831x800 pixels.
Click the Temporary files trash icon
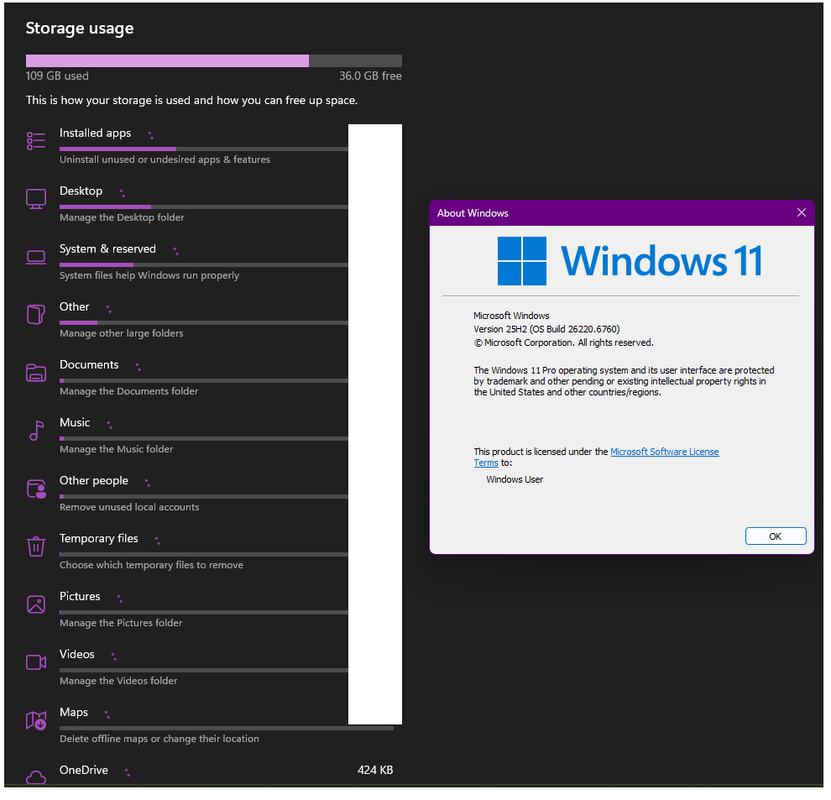(36, 547)
